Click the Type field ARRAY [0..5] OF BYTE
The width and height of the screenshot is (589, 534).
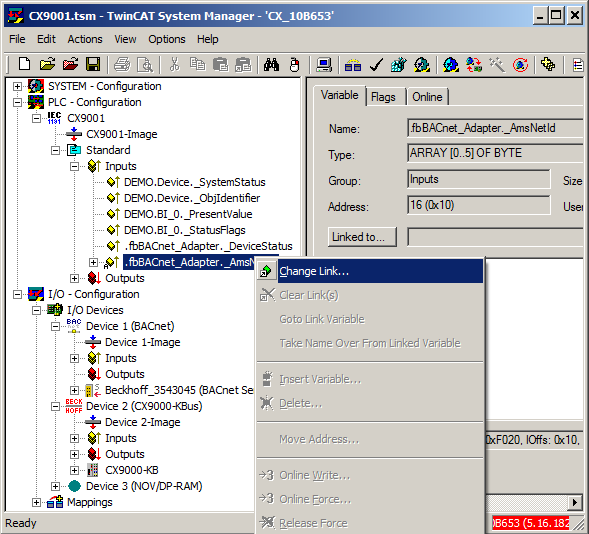coord(495,153)
